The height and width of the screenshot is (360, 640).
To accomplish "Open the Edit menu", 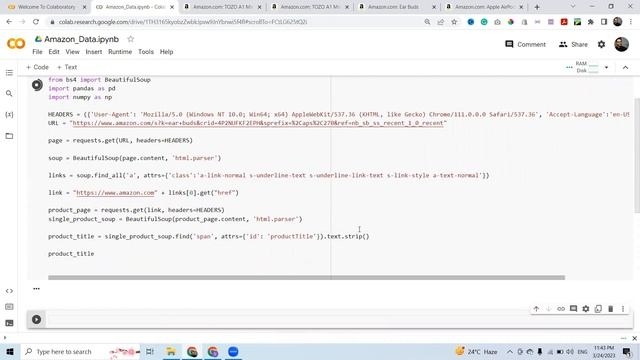I will 54,52.
